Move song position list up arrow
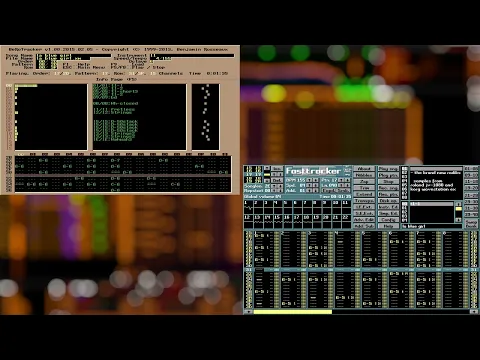The image size is (480, 360). click(267, 168)
